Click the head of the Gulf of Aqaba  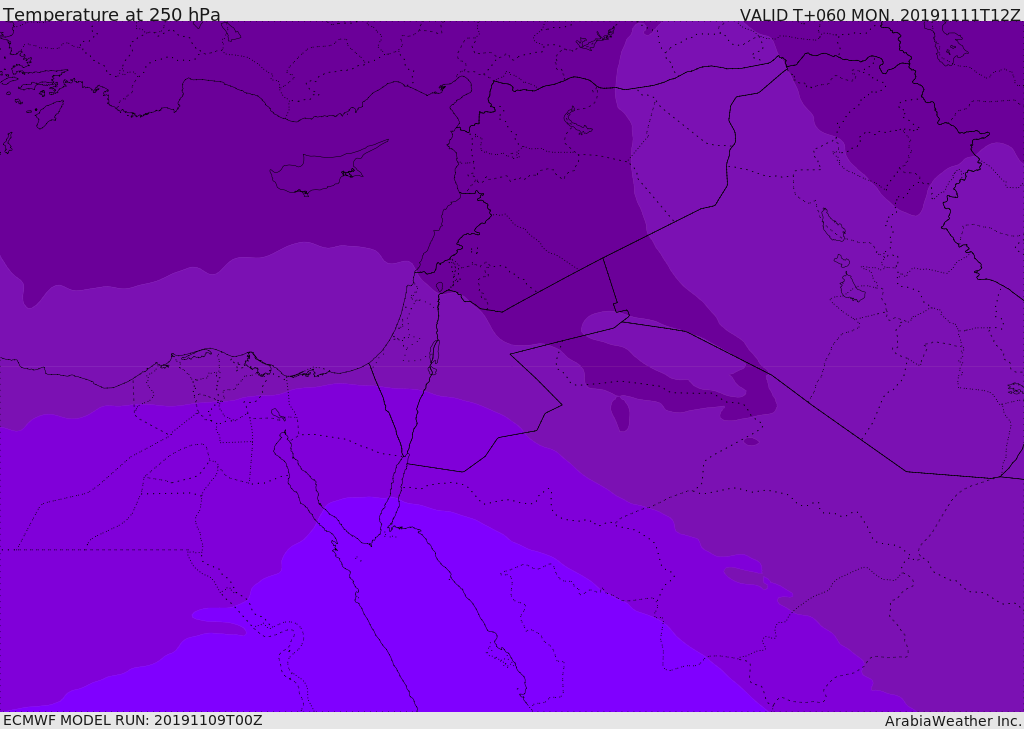403,462
